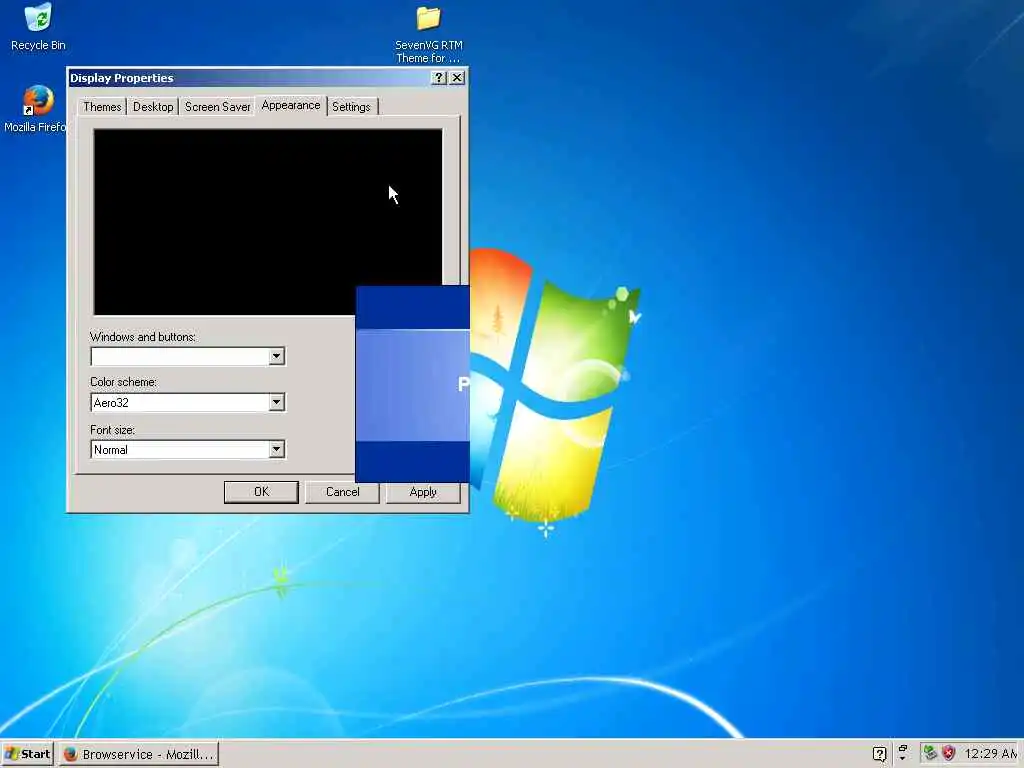Expand the Font size dropdown arrow
Image resolution: width=1024 pixels, height=768 pixels.
tap(276, 449)
